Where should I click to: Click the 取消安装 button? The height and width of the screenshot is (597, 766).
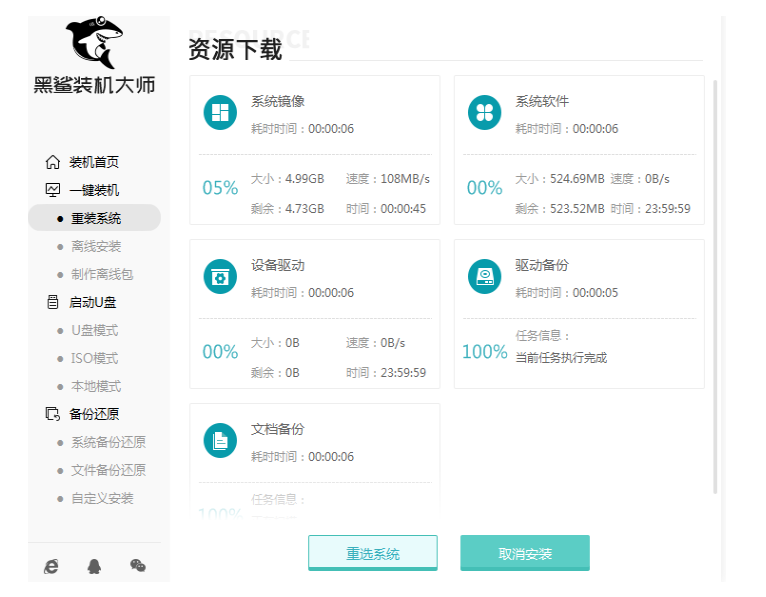524,553
